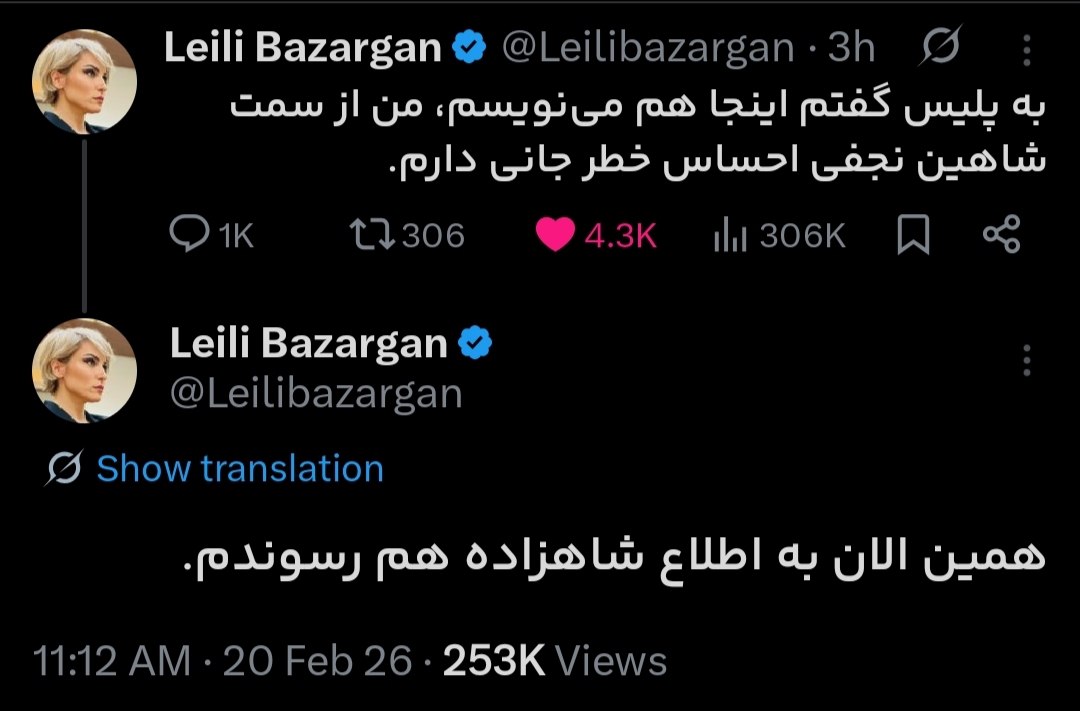The width and height of the screenshot is (1080, 711).
Task: Open view analytics bar chart icon
Action: click(x=729, y=235)
